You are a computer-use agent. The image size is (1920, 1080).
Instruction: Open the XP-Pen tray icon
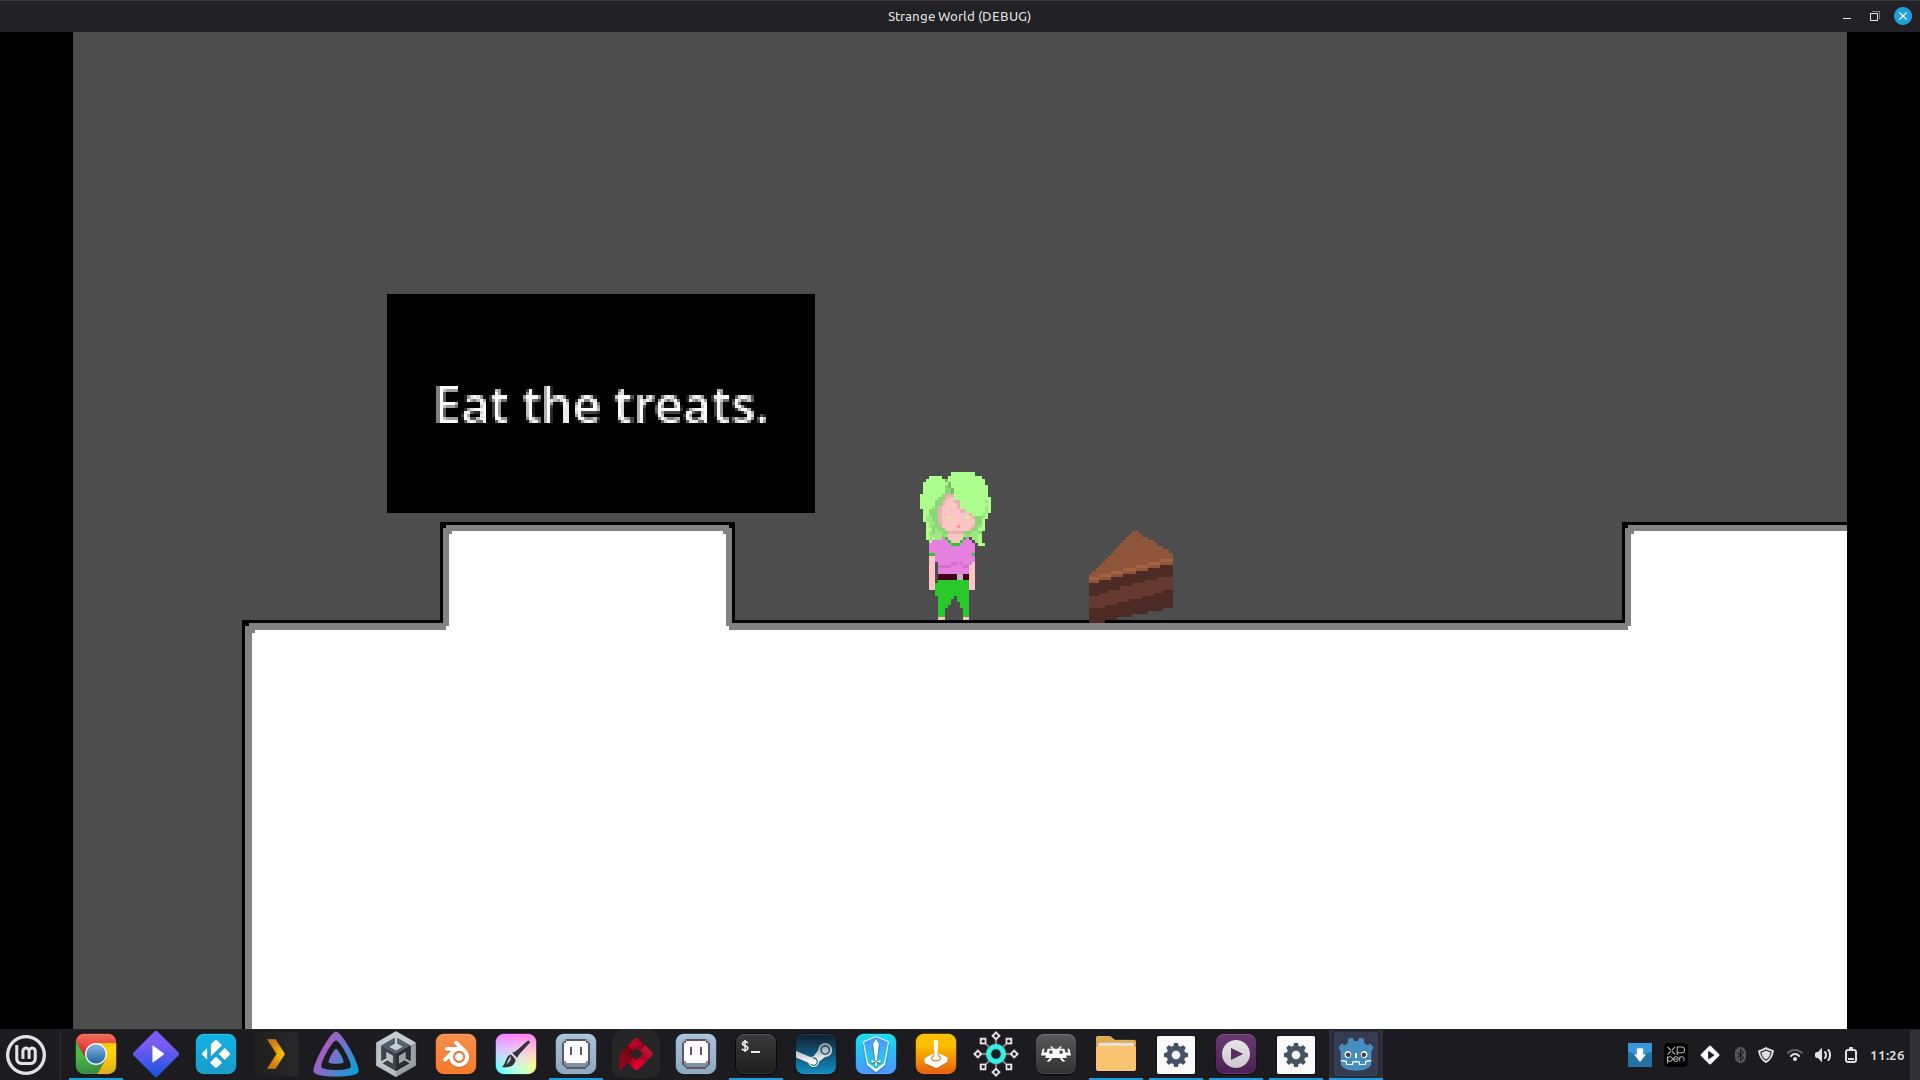click(1676, 1055)
